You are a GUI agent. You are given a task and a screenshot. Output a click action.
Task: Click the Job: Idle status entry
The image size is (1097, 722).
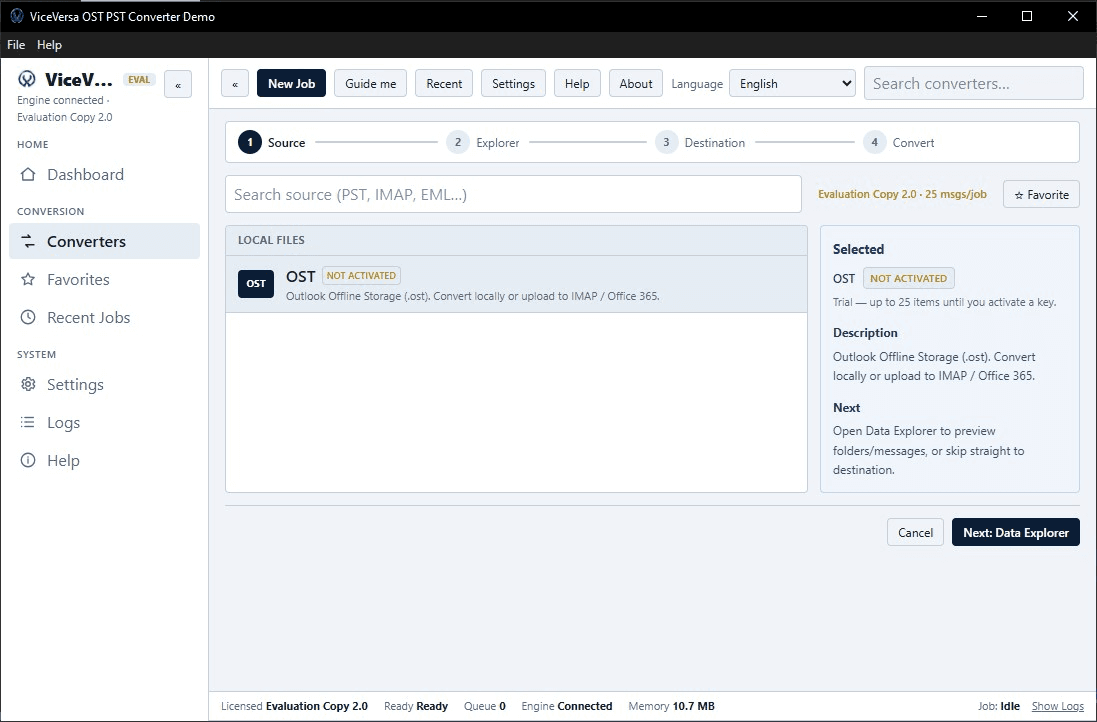pyautogui.click(x=998, y=706)
